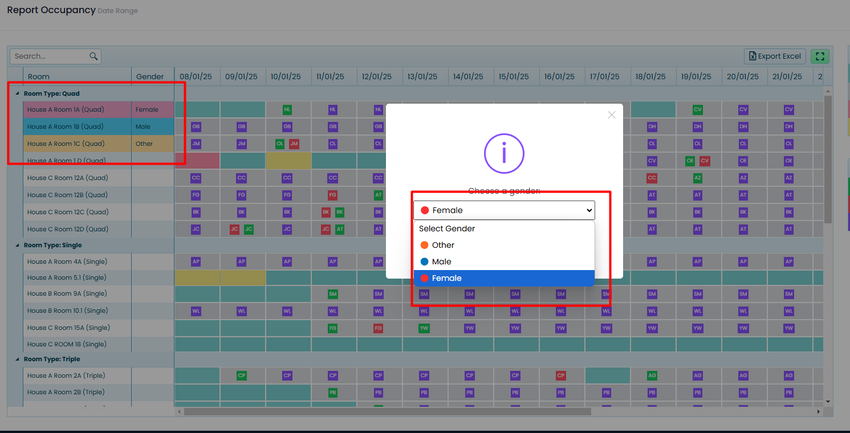850x433 pixels.
Task: Click the search magnifier icon
Action: pyautogui.click(x=94, y=57)
